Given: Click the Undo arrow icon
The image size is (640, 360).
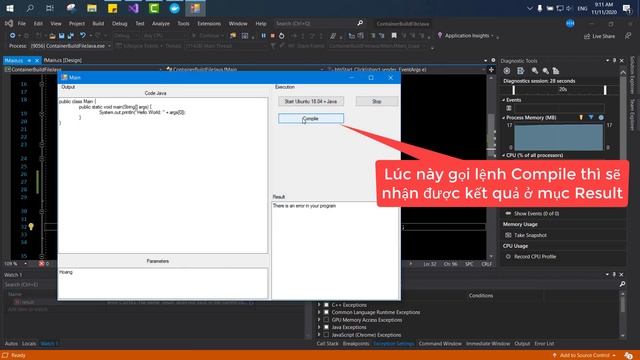Looking at the screenshot, I should (x=83, y=36).
